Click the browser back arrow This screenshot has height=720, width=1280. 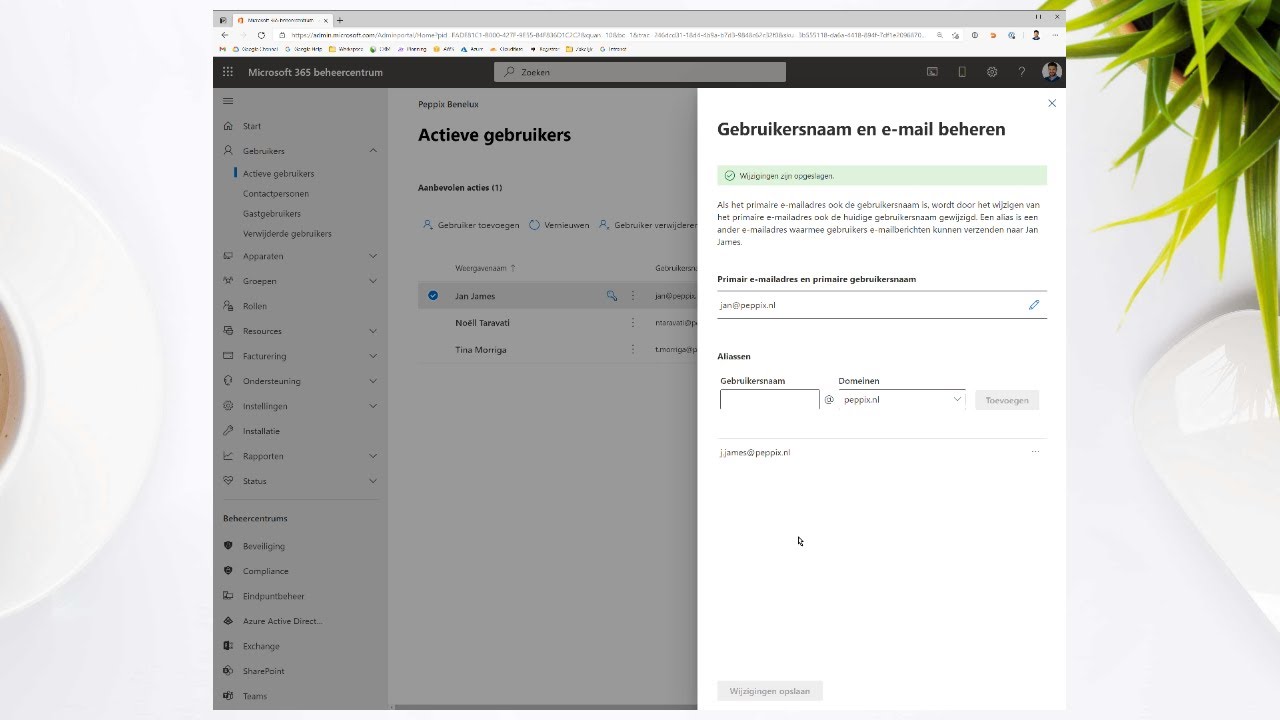point(224,35)
